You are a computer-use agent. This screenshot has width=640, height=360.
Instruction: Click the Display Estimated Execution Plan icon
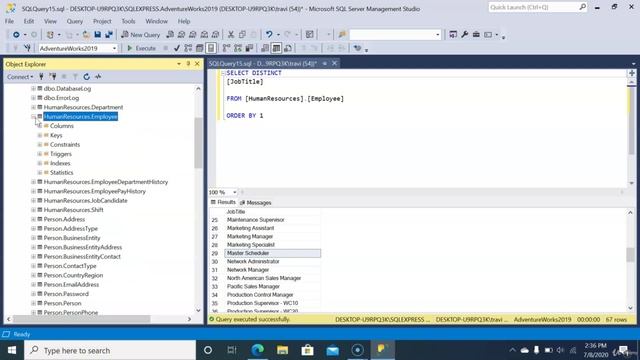pyautogui.click(x=188, y=48)
